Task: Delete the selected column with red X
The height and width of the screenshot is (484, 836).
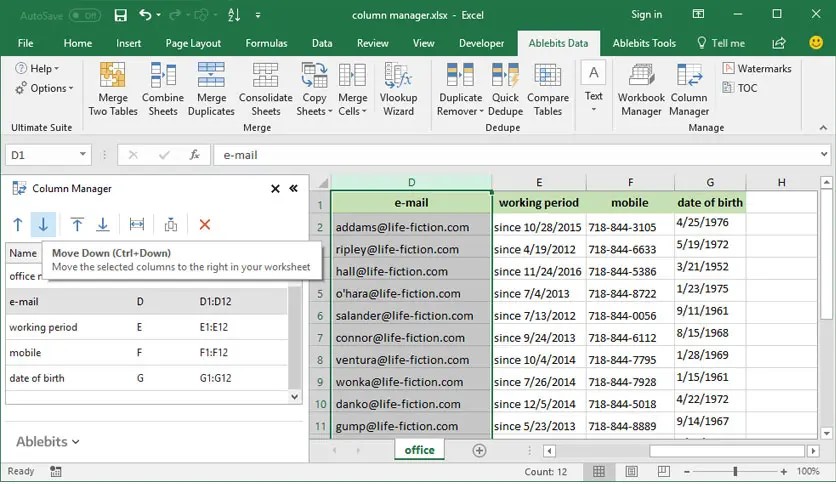Action: (x=205, y=225)
